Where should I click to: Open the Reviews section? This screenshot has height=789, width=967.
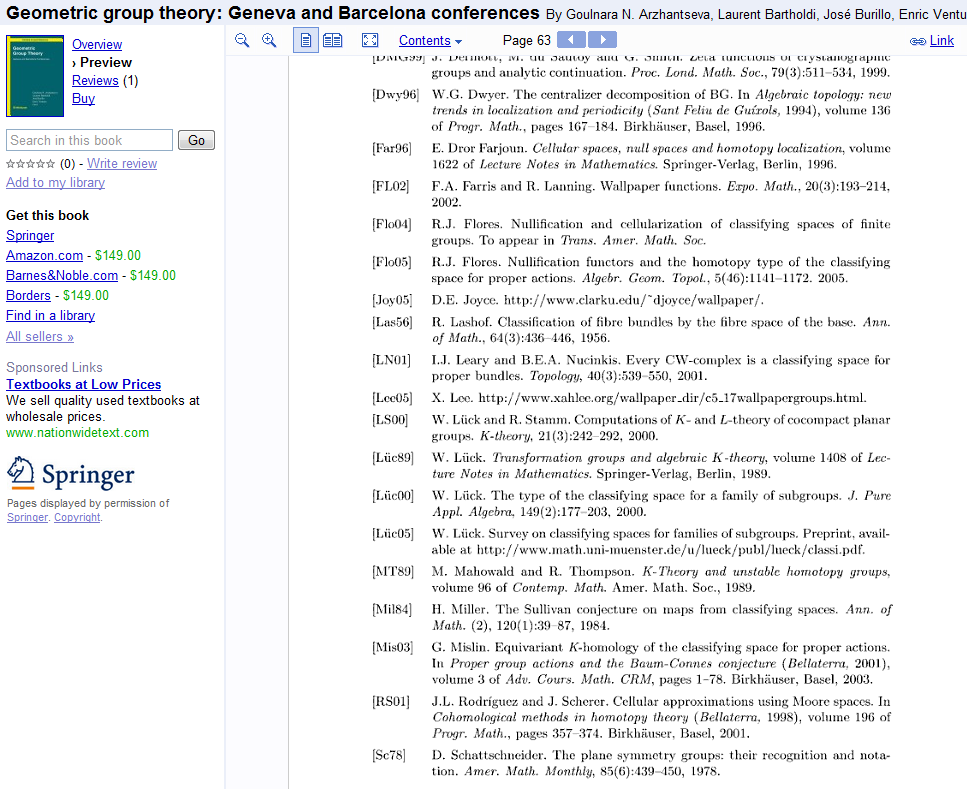point(95,81)
